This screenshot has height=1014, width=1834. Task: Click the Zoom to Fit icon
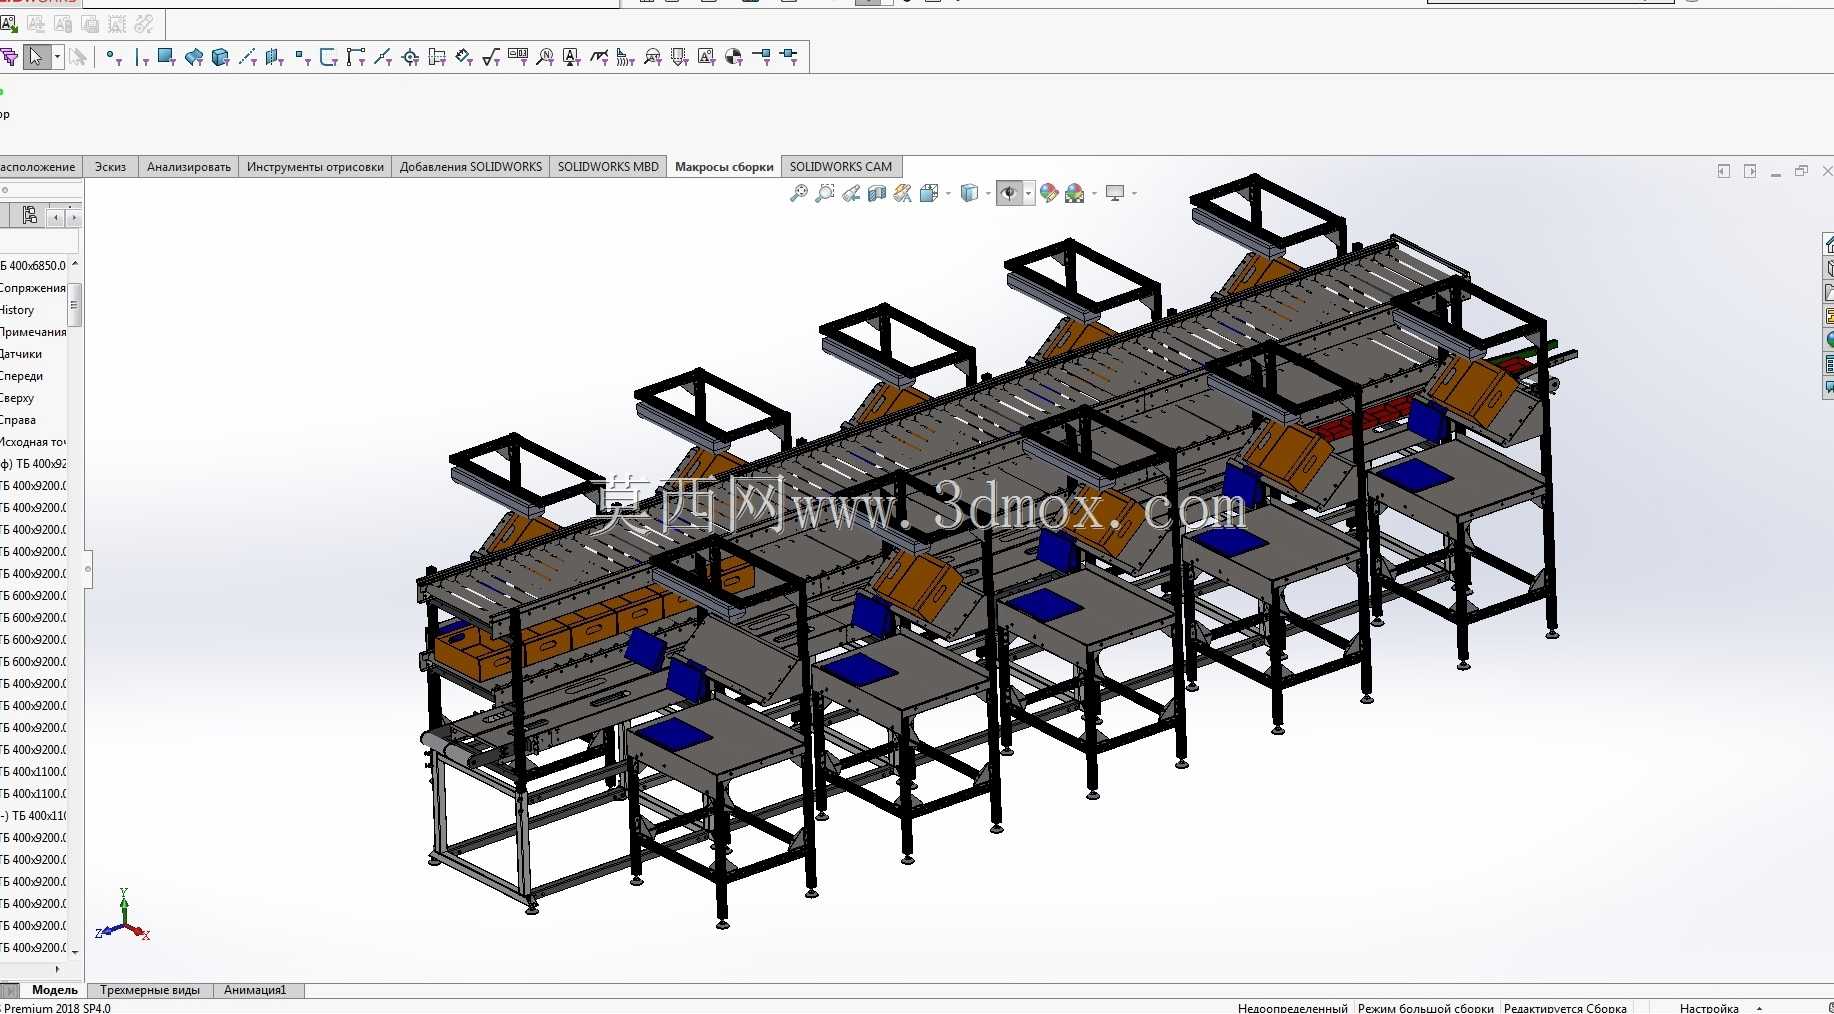[x=799, y=193]
